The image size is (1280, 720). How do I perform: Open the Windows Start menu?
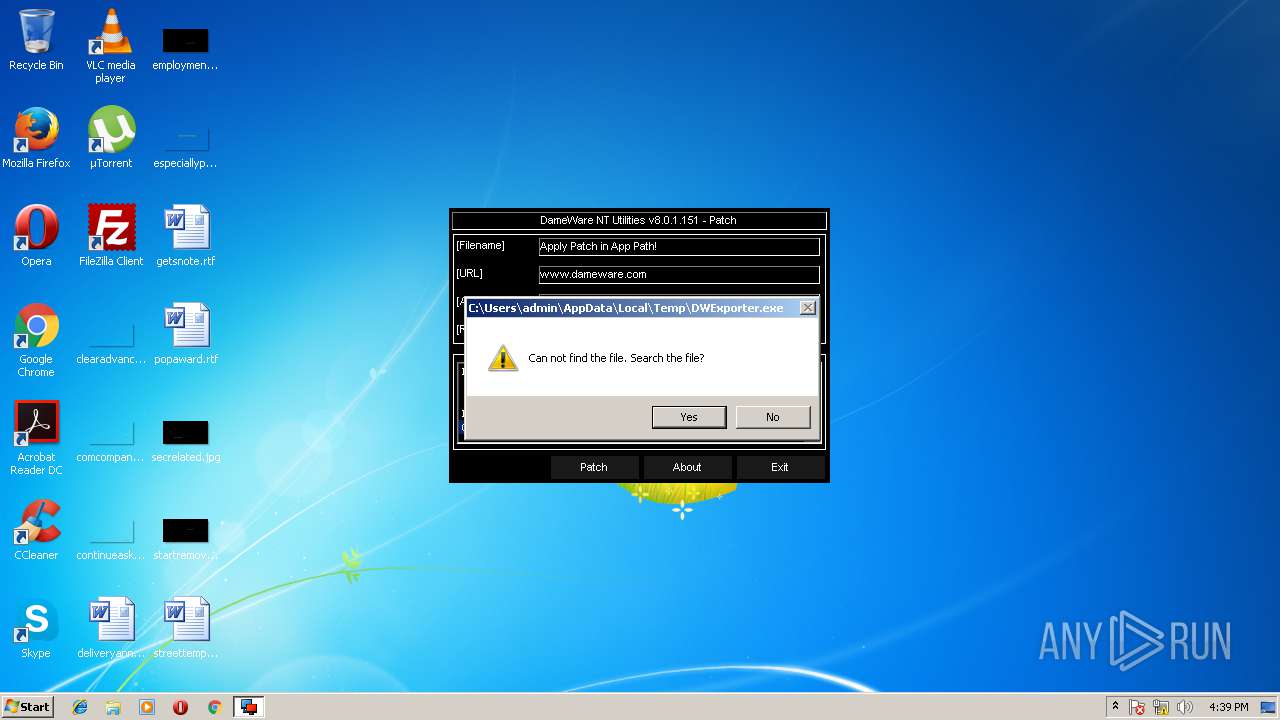(27, 707)
